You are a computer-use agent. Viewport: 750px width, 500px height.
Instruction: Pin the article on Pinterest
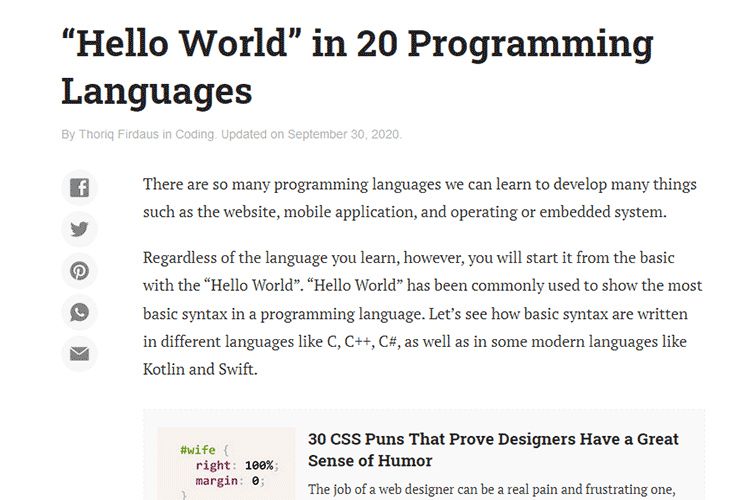[x=79, y=271]
